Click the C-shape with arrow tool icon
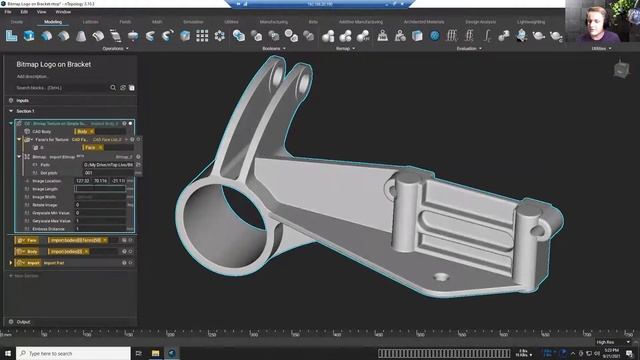The height and width of the screenshot is (360, 640). 167,36
